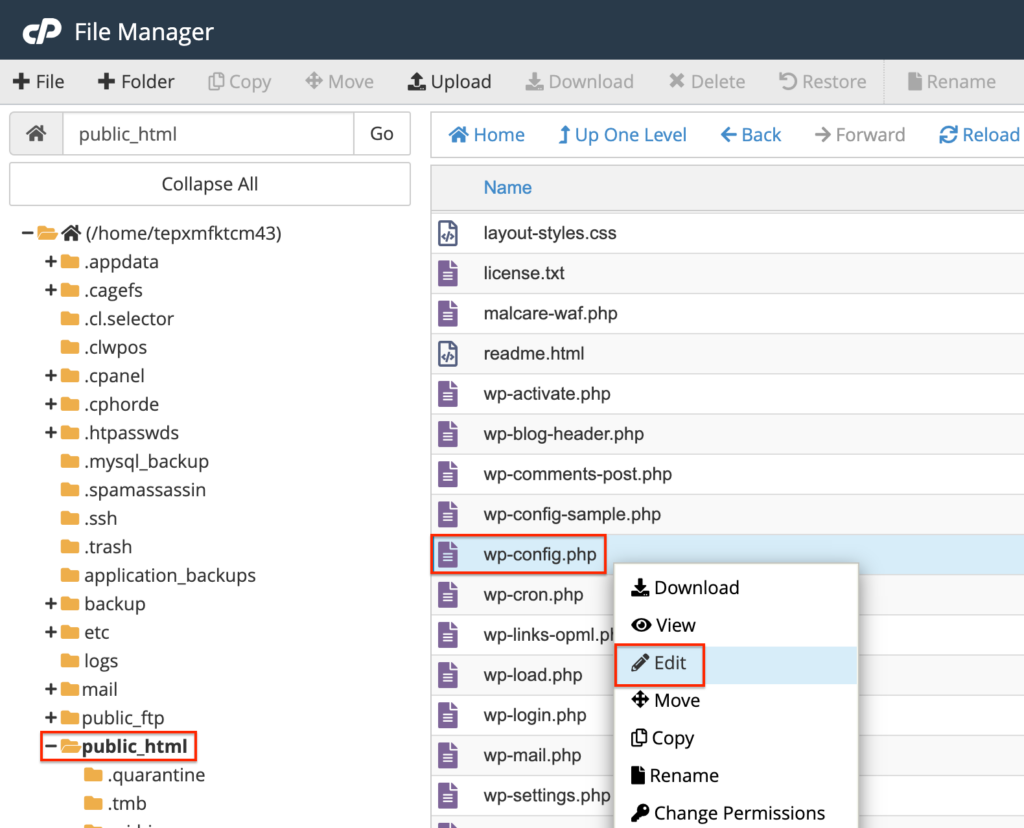Create a new file with + File
Image resolution: width=1024 pixels, height=828 pixels.
point(39,82)
